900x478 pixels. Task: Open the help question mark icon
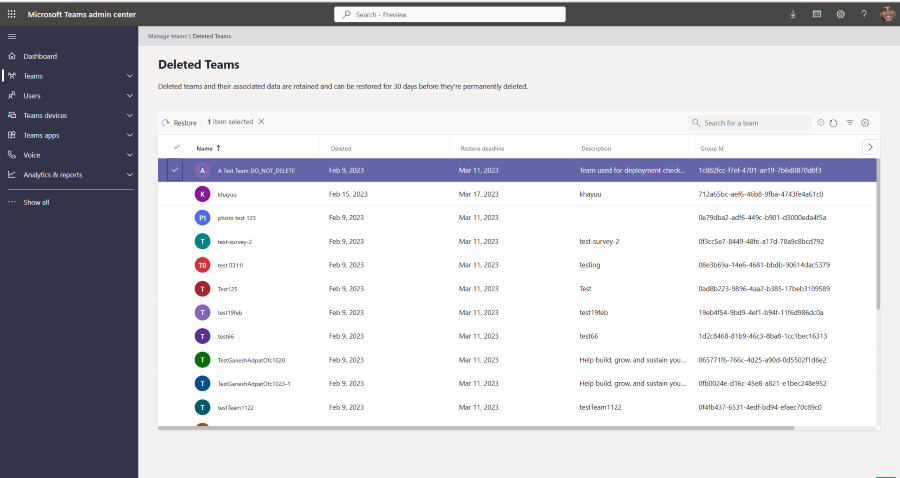(x=864, y=14)
